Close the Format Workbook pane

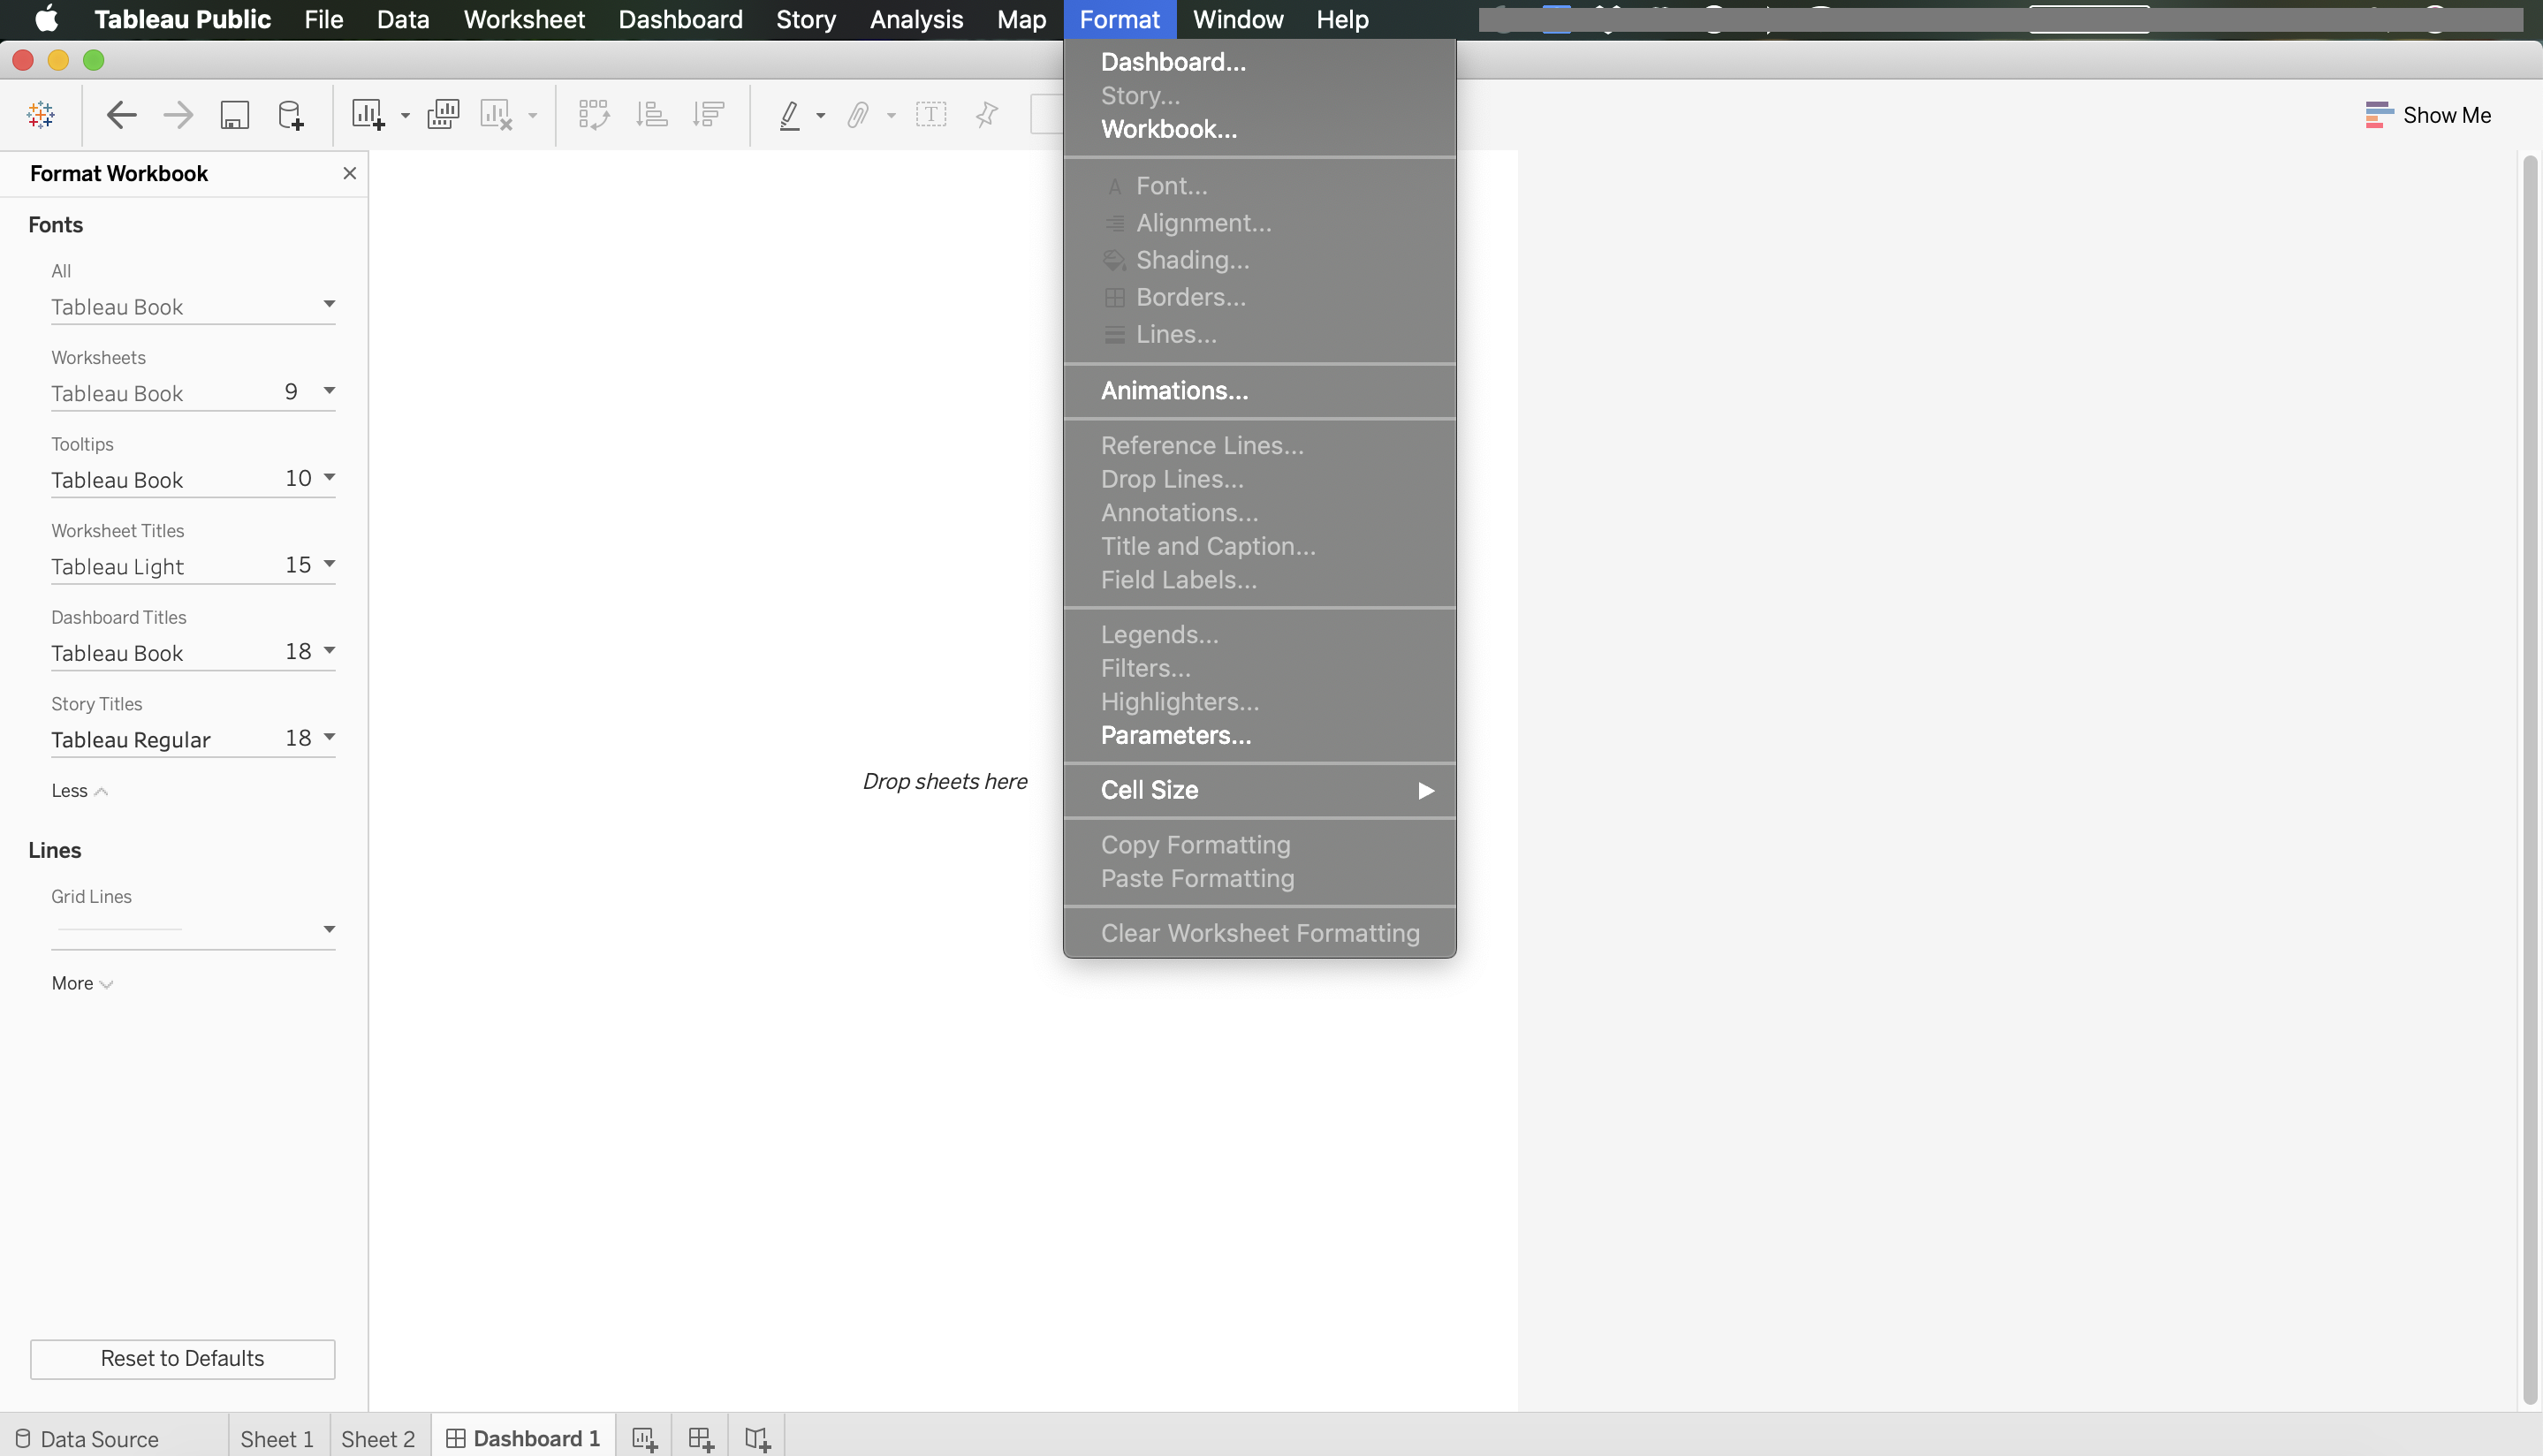(349, 173)
